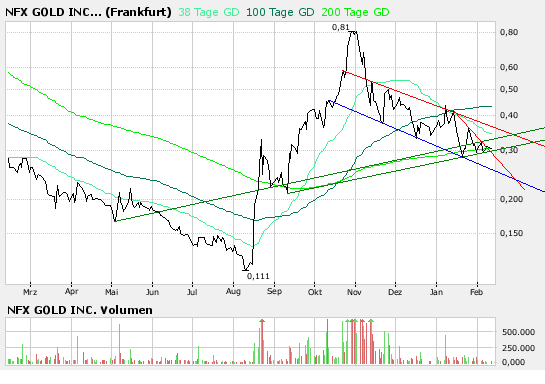Click the 'Sep' month label
Screen dimensions: 545x384
[x=274, y=291]
